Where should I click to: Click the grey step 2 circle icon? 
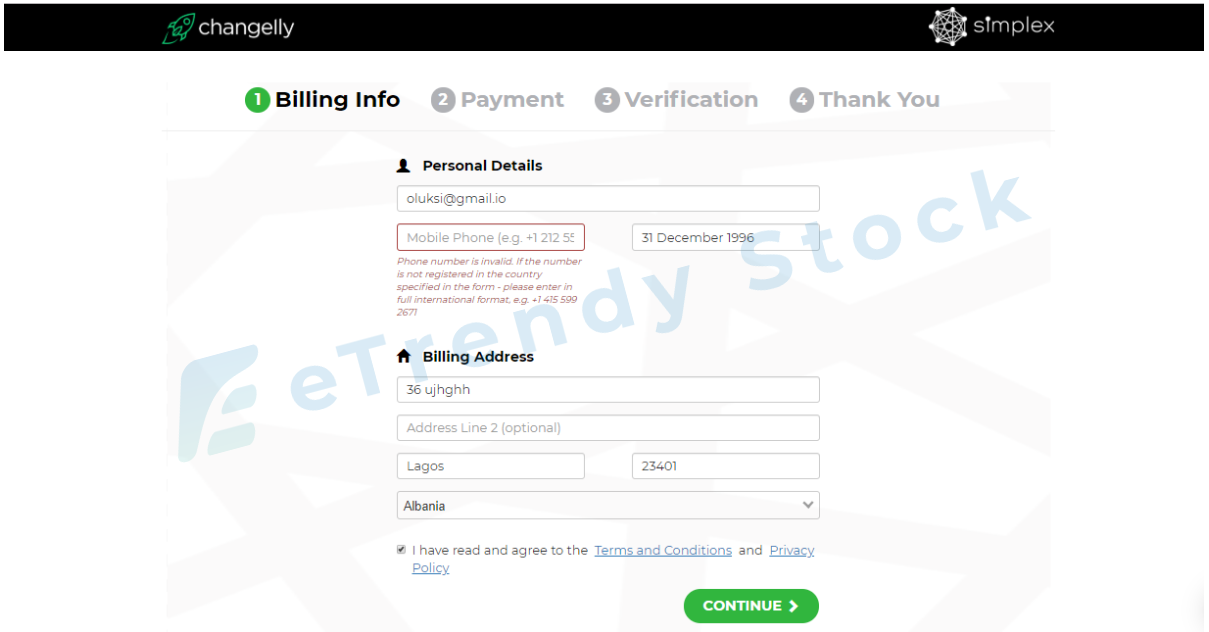[443, 100]
